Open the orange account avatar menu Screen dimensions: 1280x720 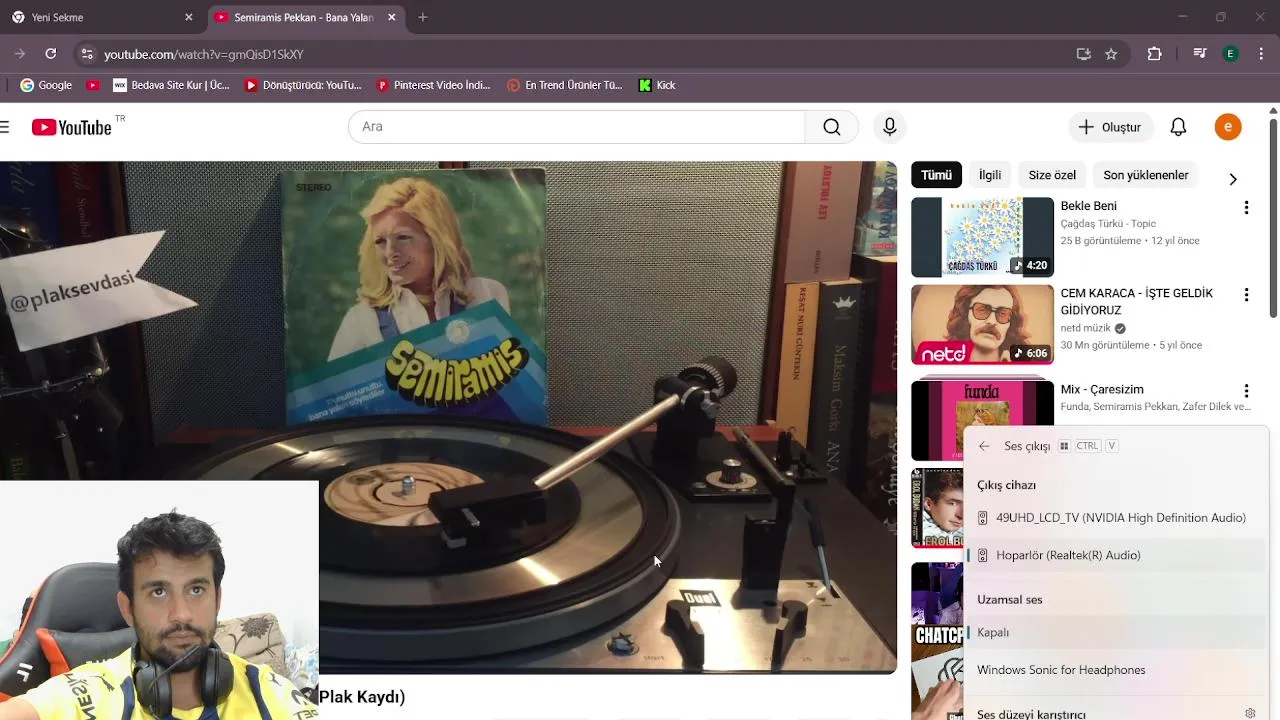click(x=1228, y=127)
